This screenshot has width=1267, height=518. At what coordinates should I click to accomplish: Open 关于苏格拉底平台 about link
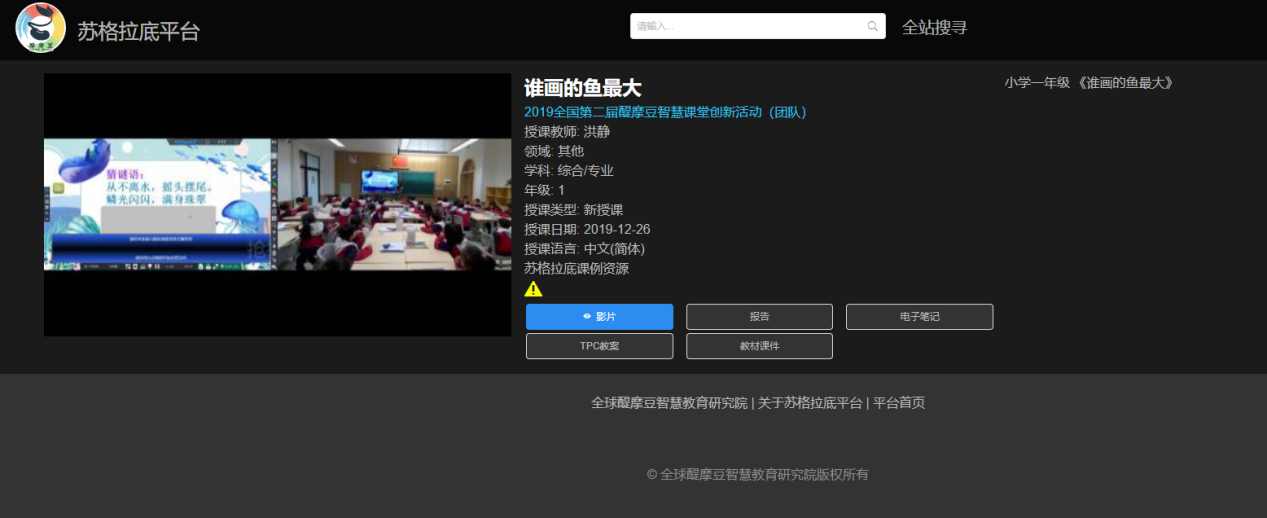809,403
